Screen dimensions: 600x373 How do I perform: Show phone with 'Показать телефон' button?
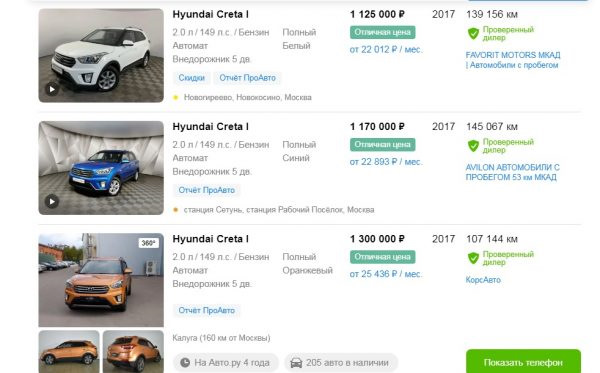(523, 362)
